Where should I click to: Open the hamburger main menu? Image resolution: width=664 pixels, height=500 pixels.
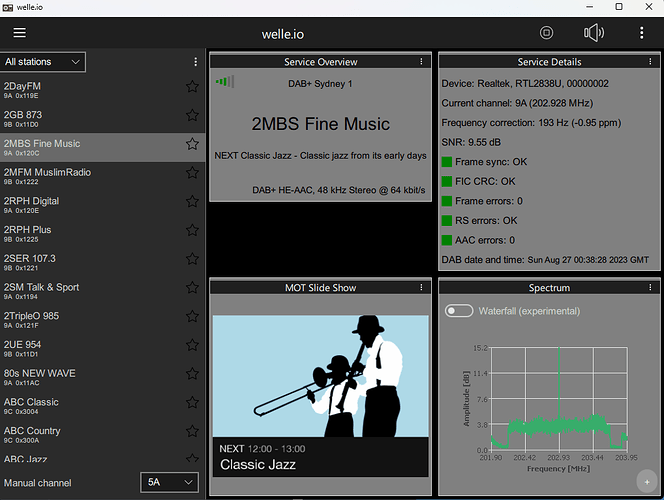20,33
